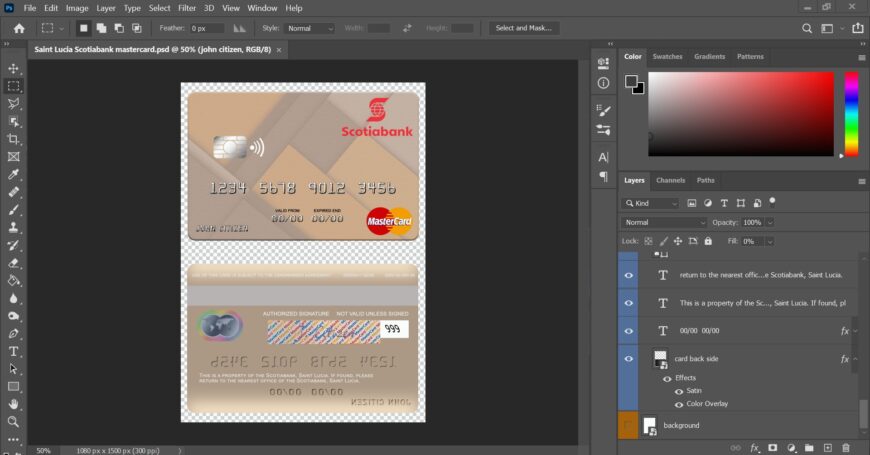Select the Rectangle shape tool

[13, 387]
